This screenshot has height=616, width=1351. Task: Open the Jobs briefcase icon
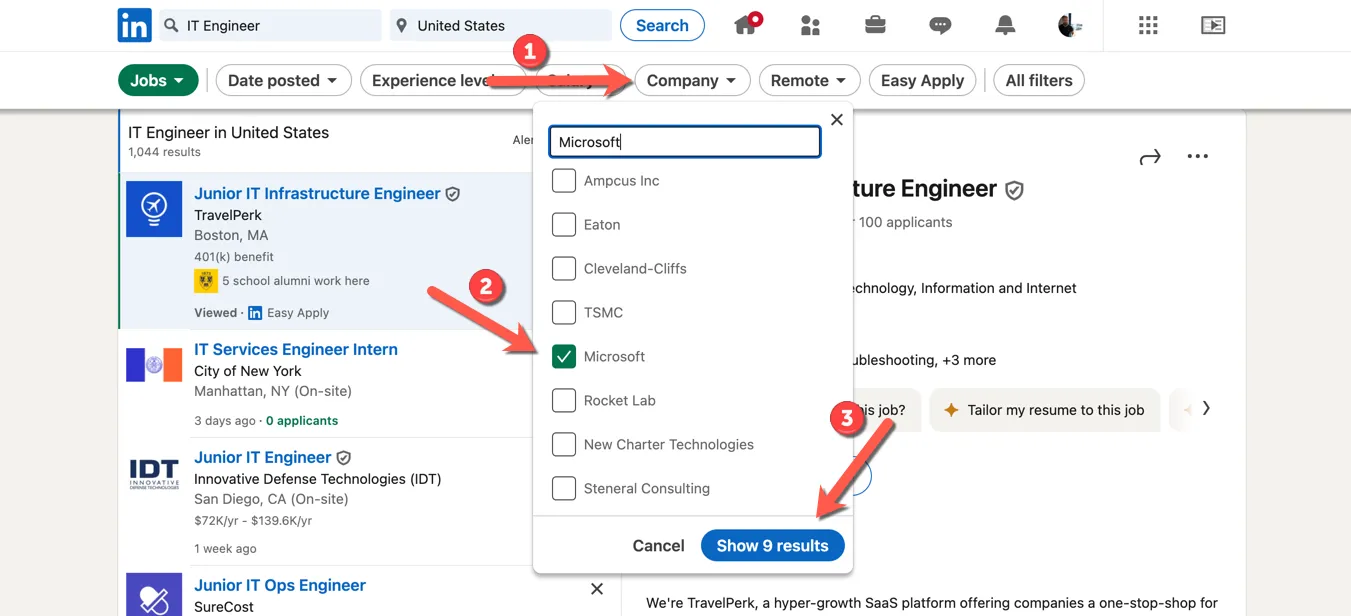pyautogui.click(x=875, y=25)
